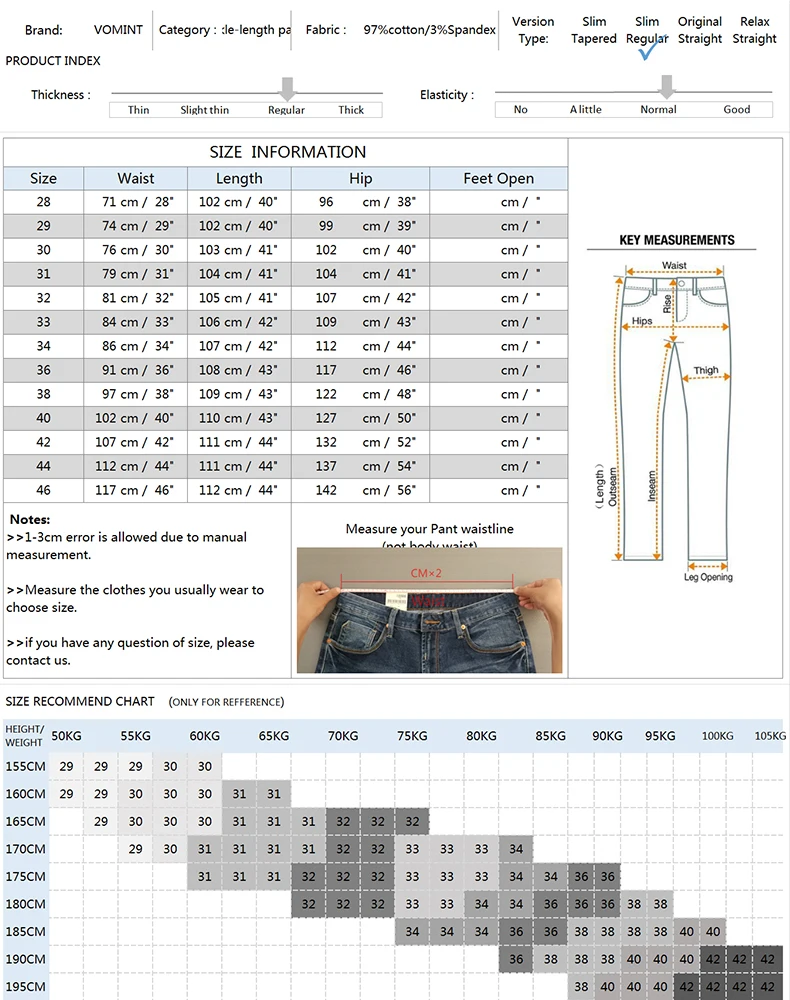Click the waist cell '97 cm / 38"'
790x1000 pixels.
pos(138,394)
